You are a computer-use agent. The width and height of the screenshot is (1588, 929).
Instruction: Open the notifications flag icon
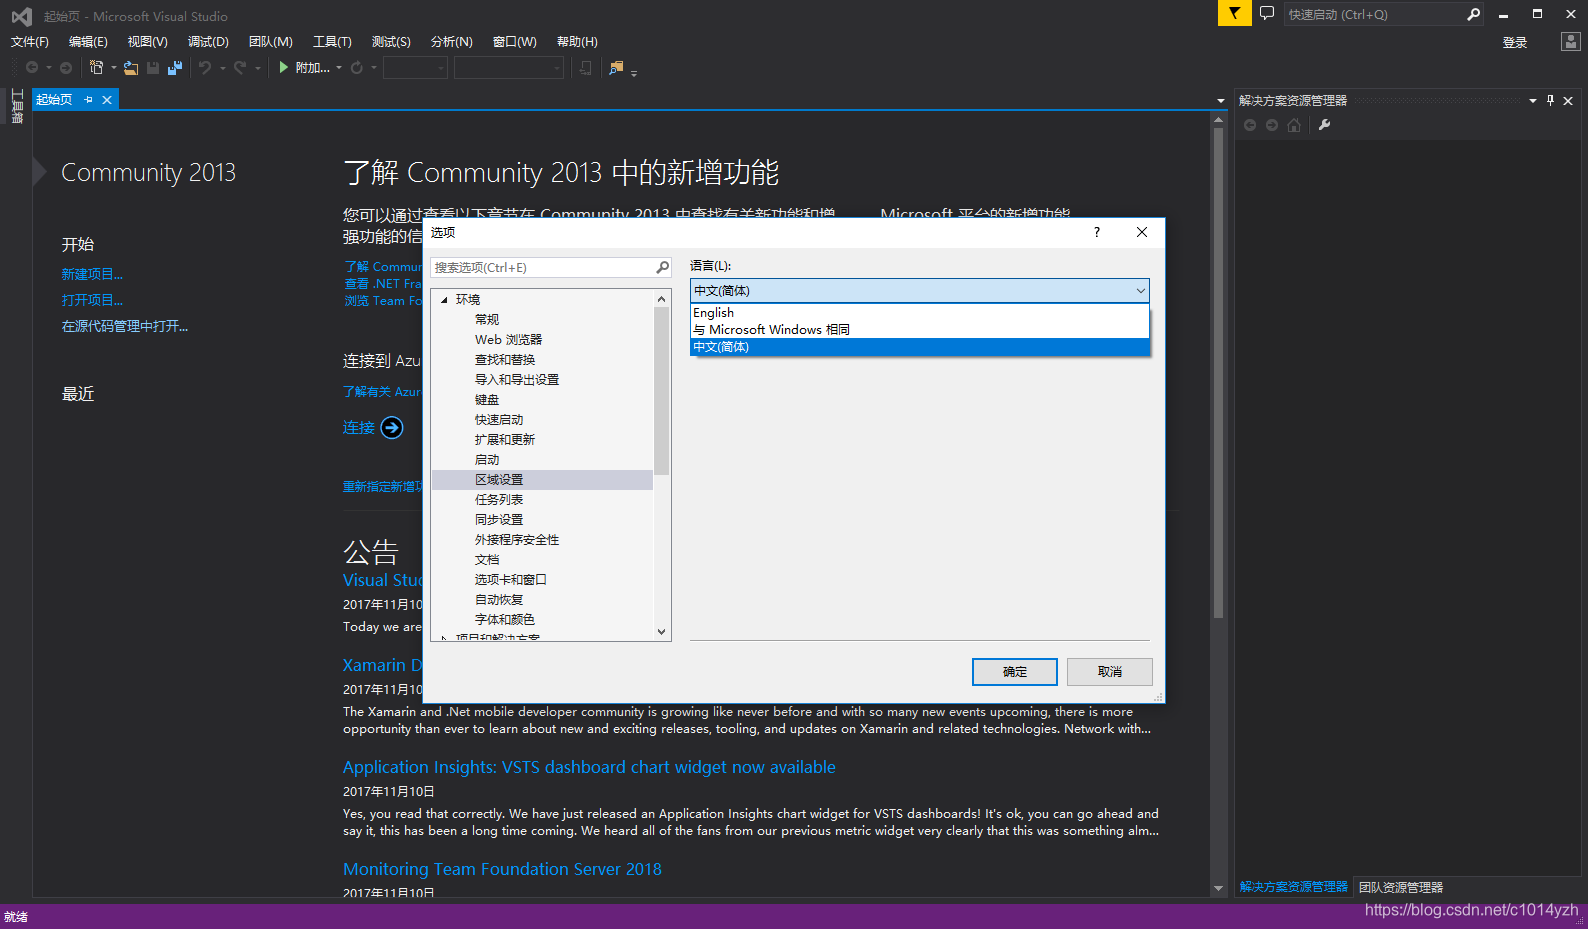[1234, 13]
